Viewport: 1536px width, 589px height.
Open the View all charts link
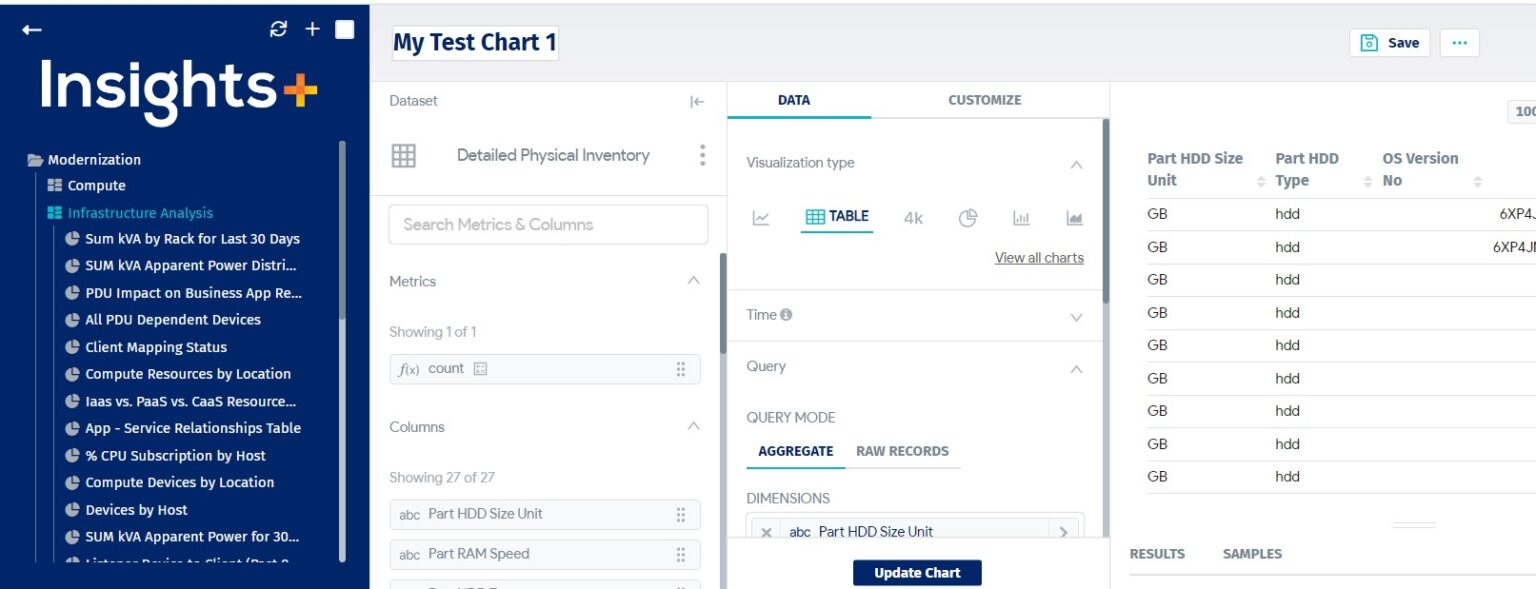1039,257
